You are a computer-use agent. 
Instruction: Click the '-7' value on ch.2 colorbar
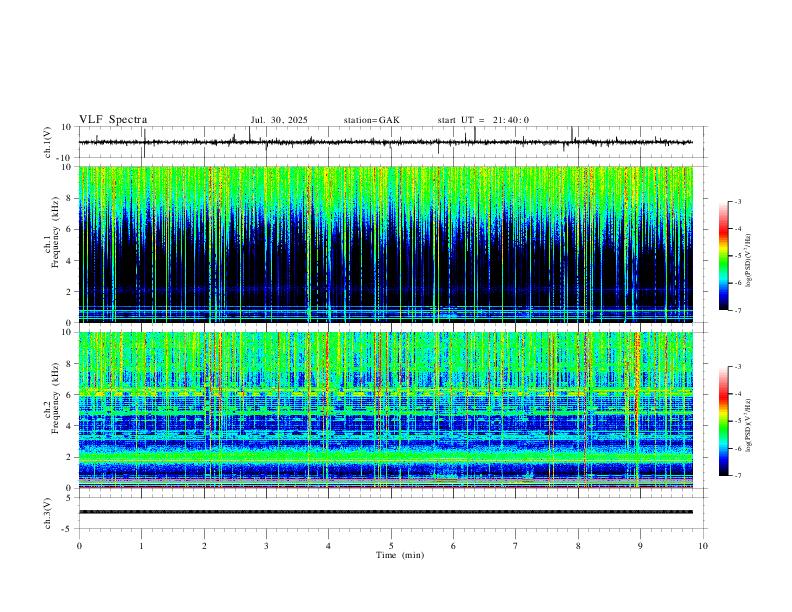(737, 476)
